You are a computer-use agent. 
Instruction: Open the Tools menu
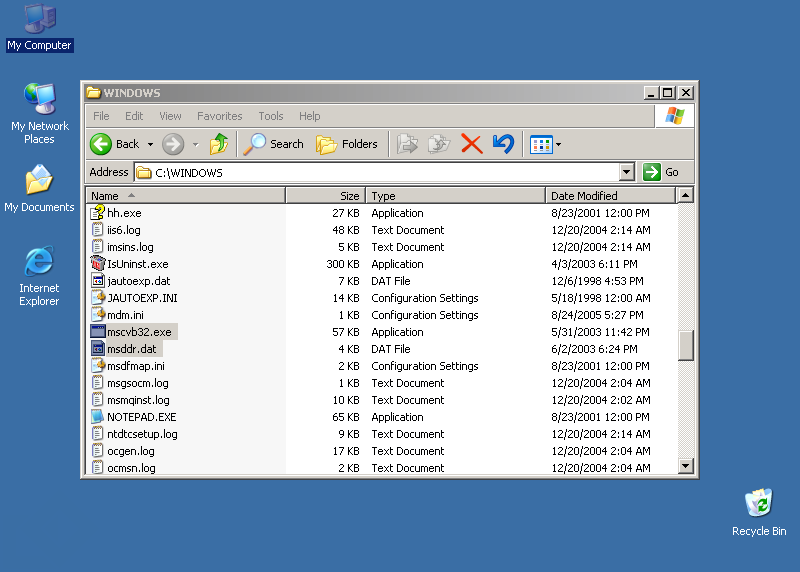tap(271, 116)
